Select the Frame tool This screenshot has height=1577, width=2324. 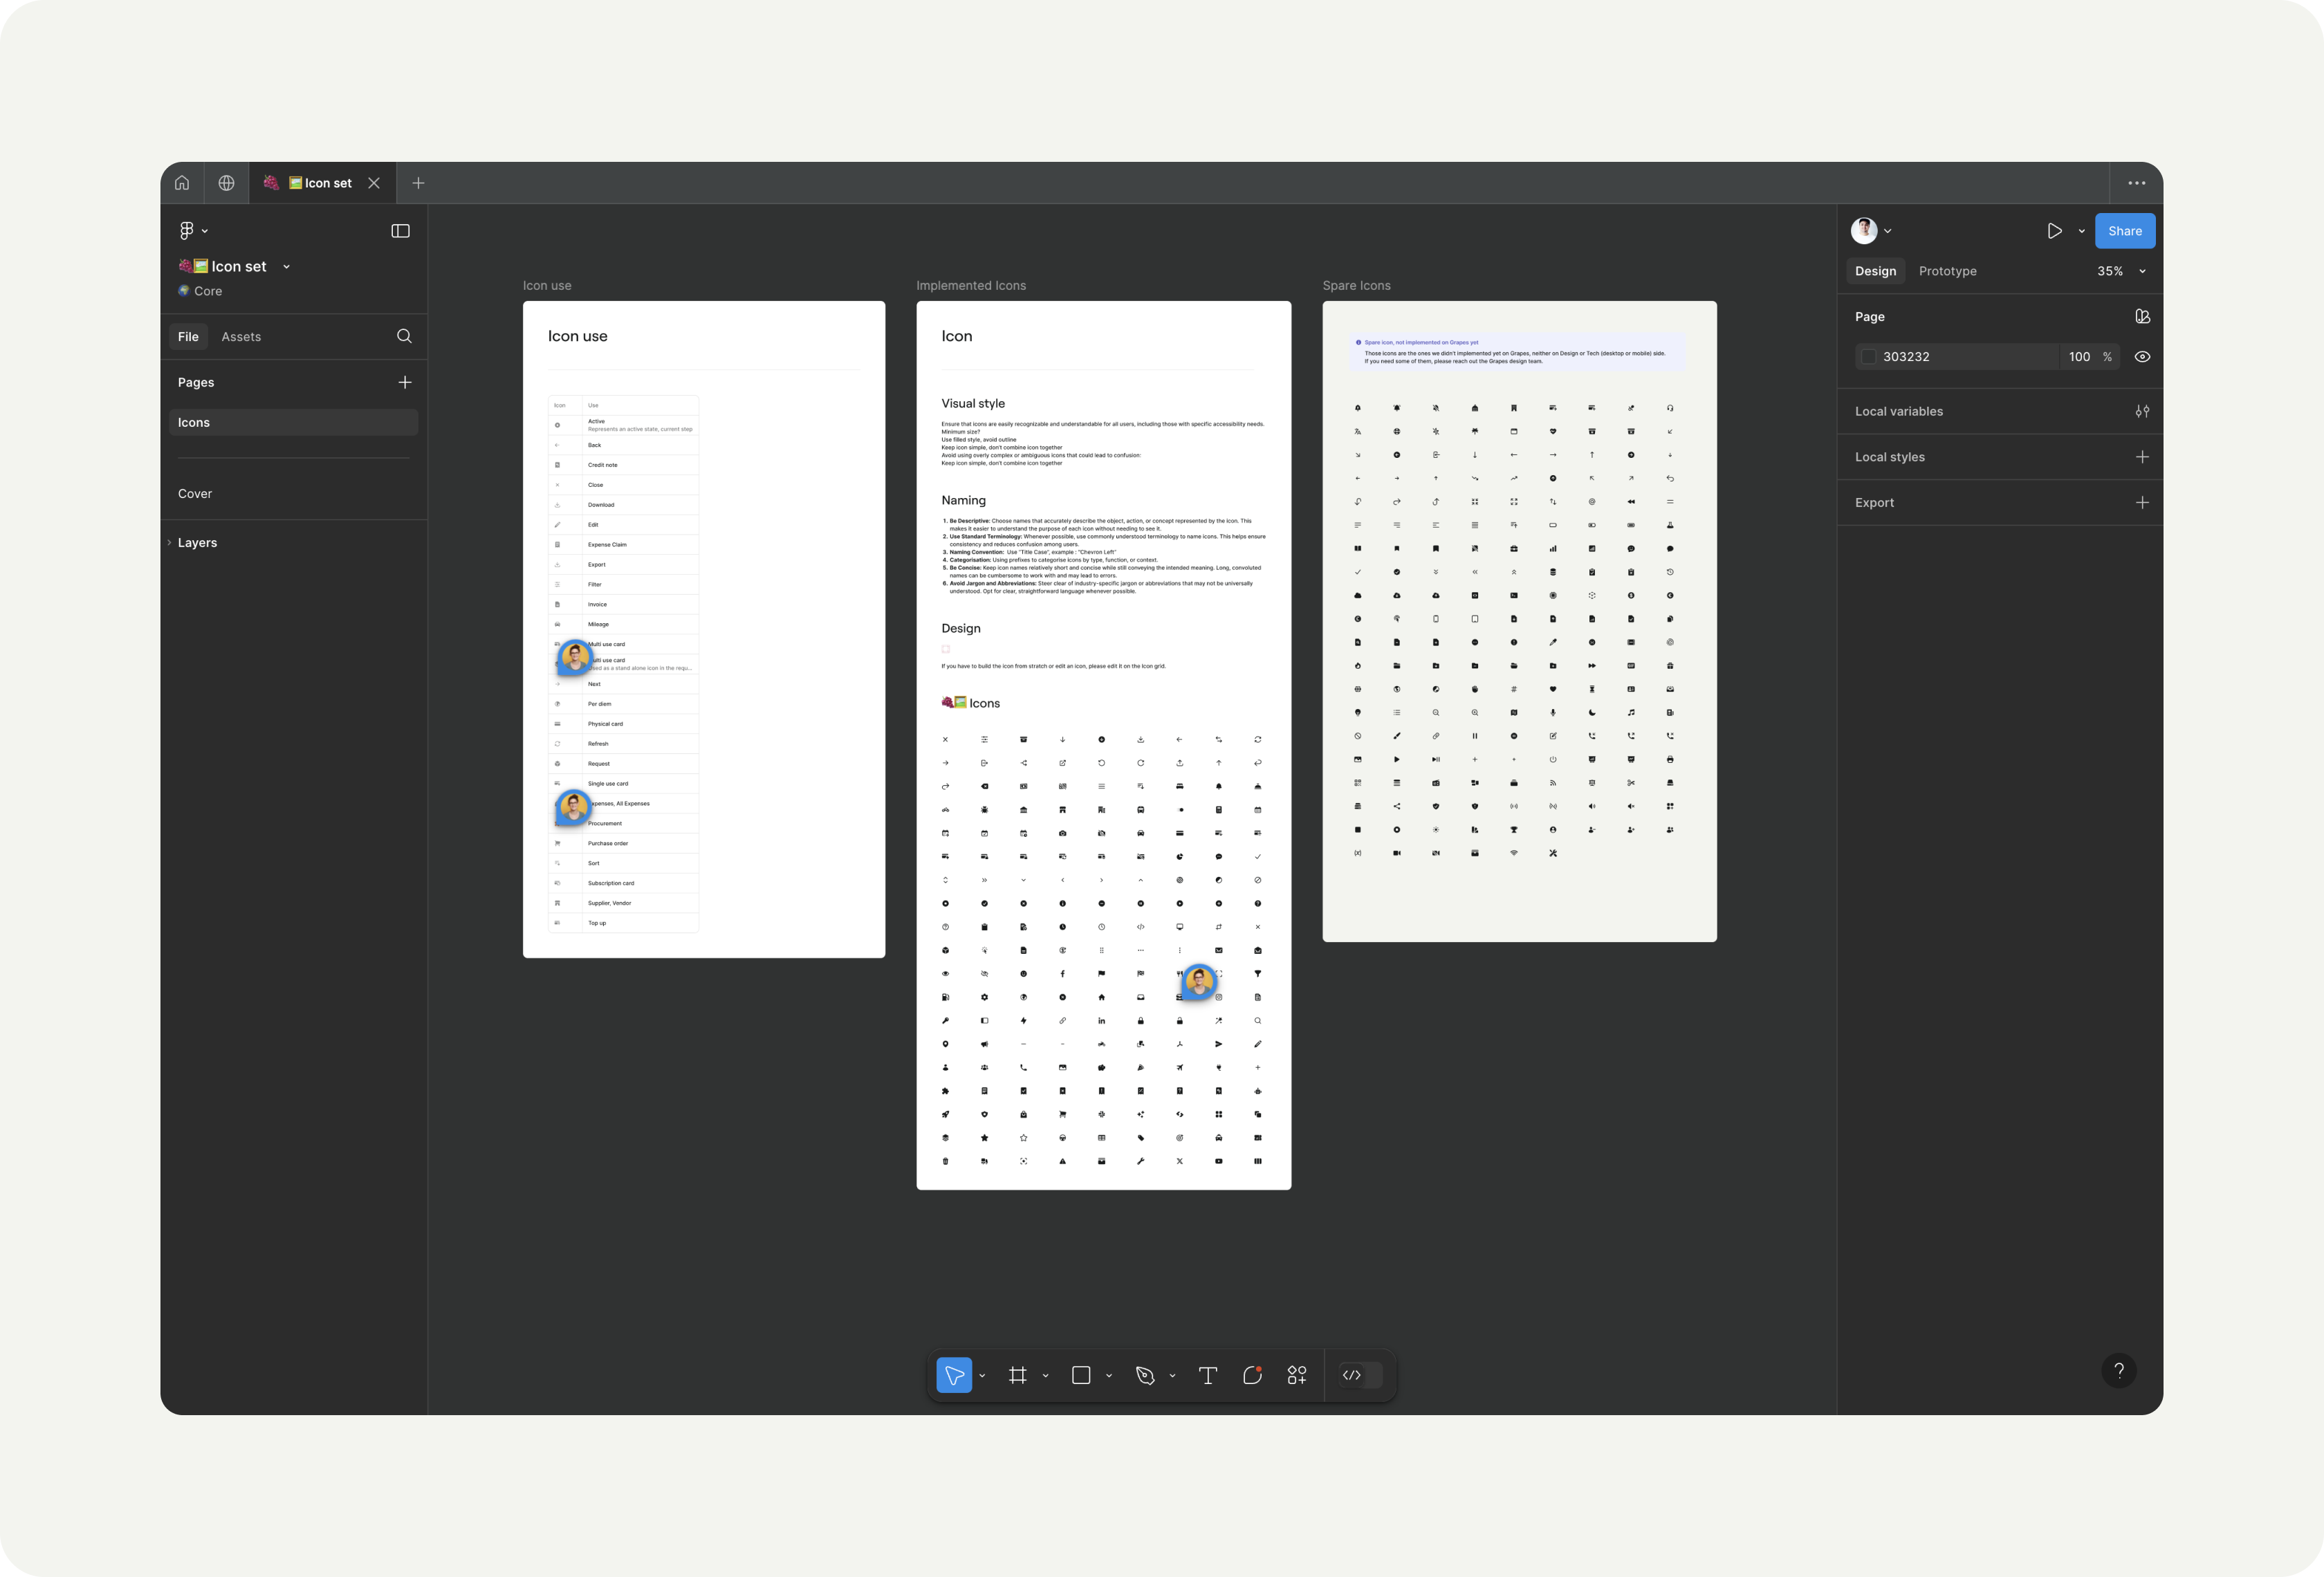[1018, 1375]
